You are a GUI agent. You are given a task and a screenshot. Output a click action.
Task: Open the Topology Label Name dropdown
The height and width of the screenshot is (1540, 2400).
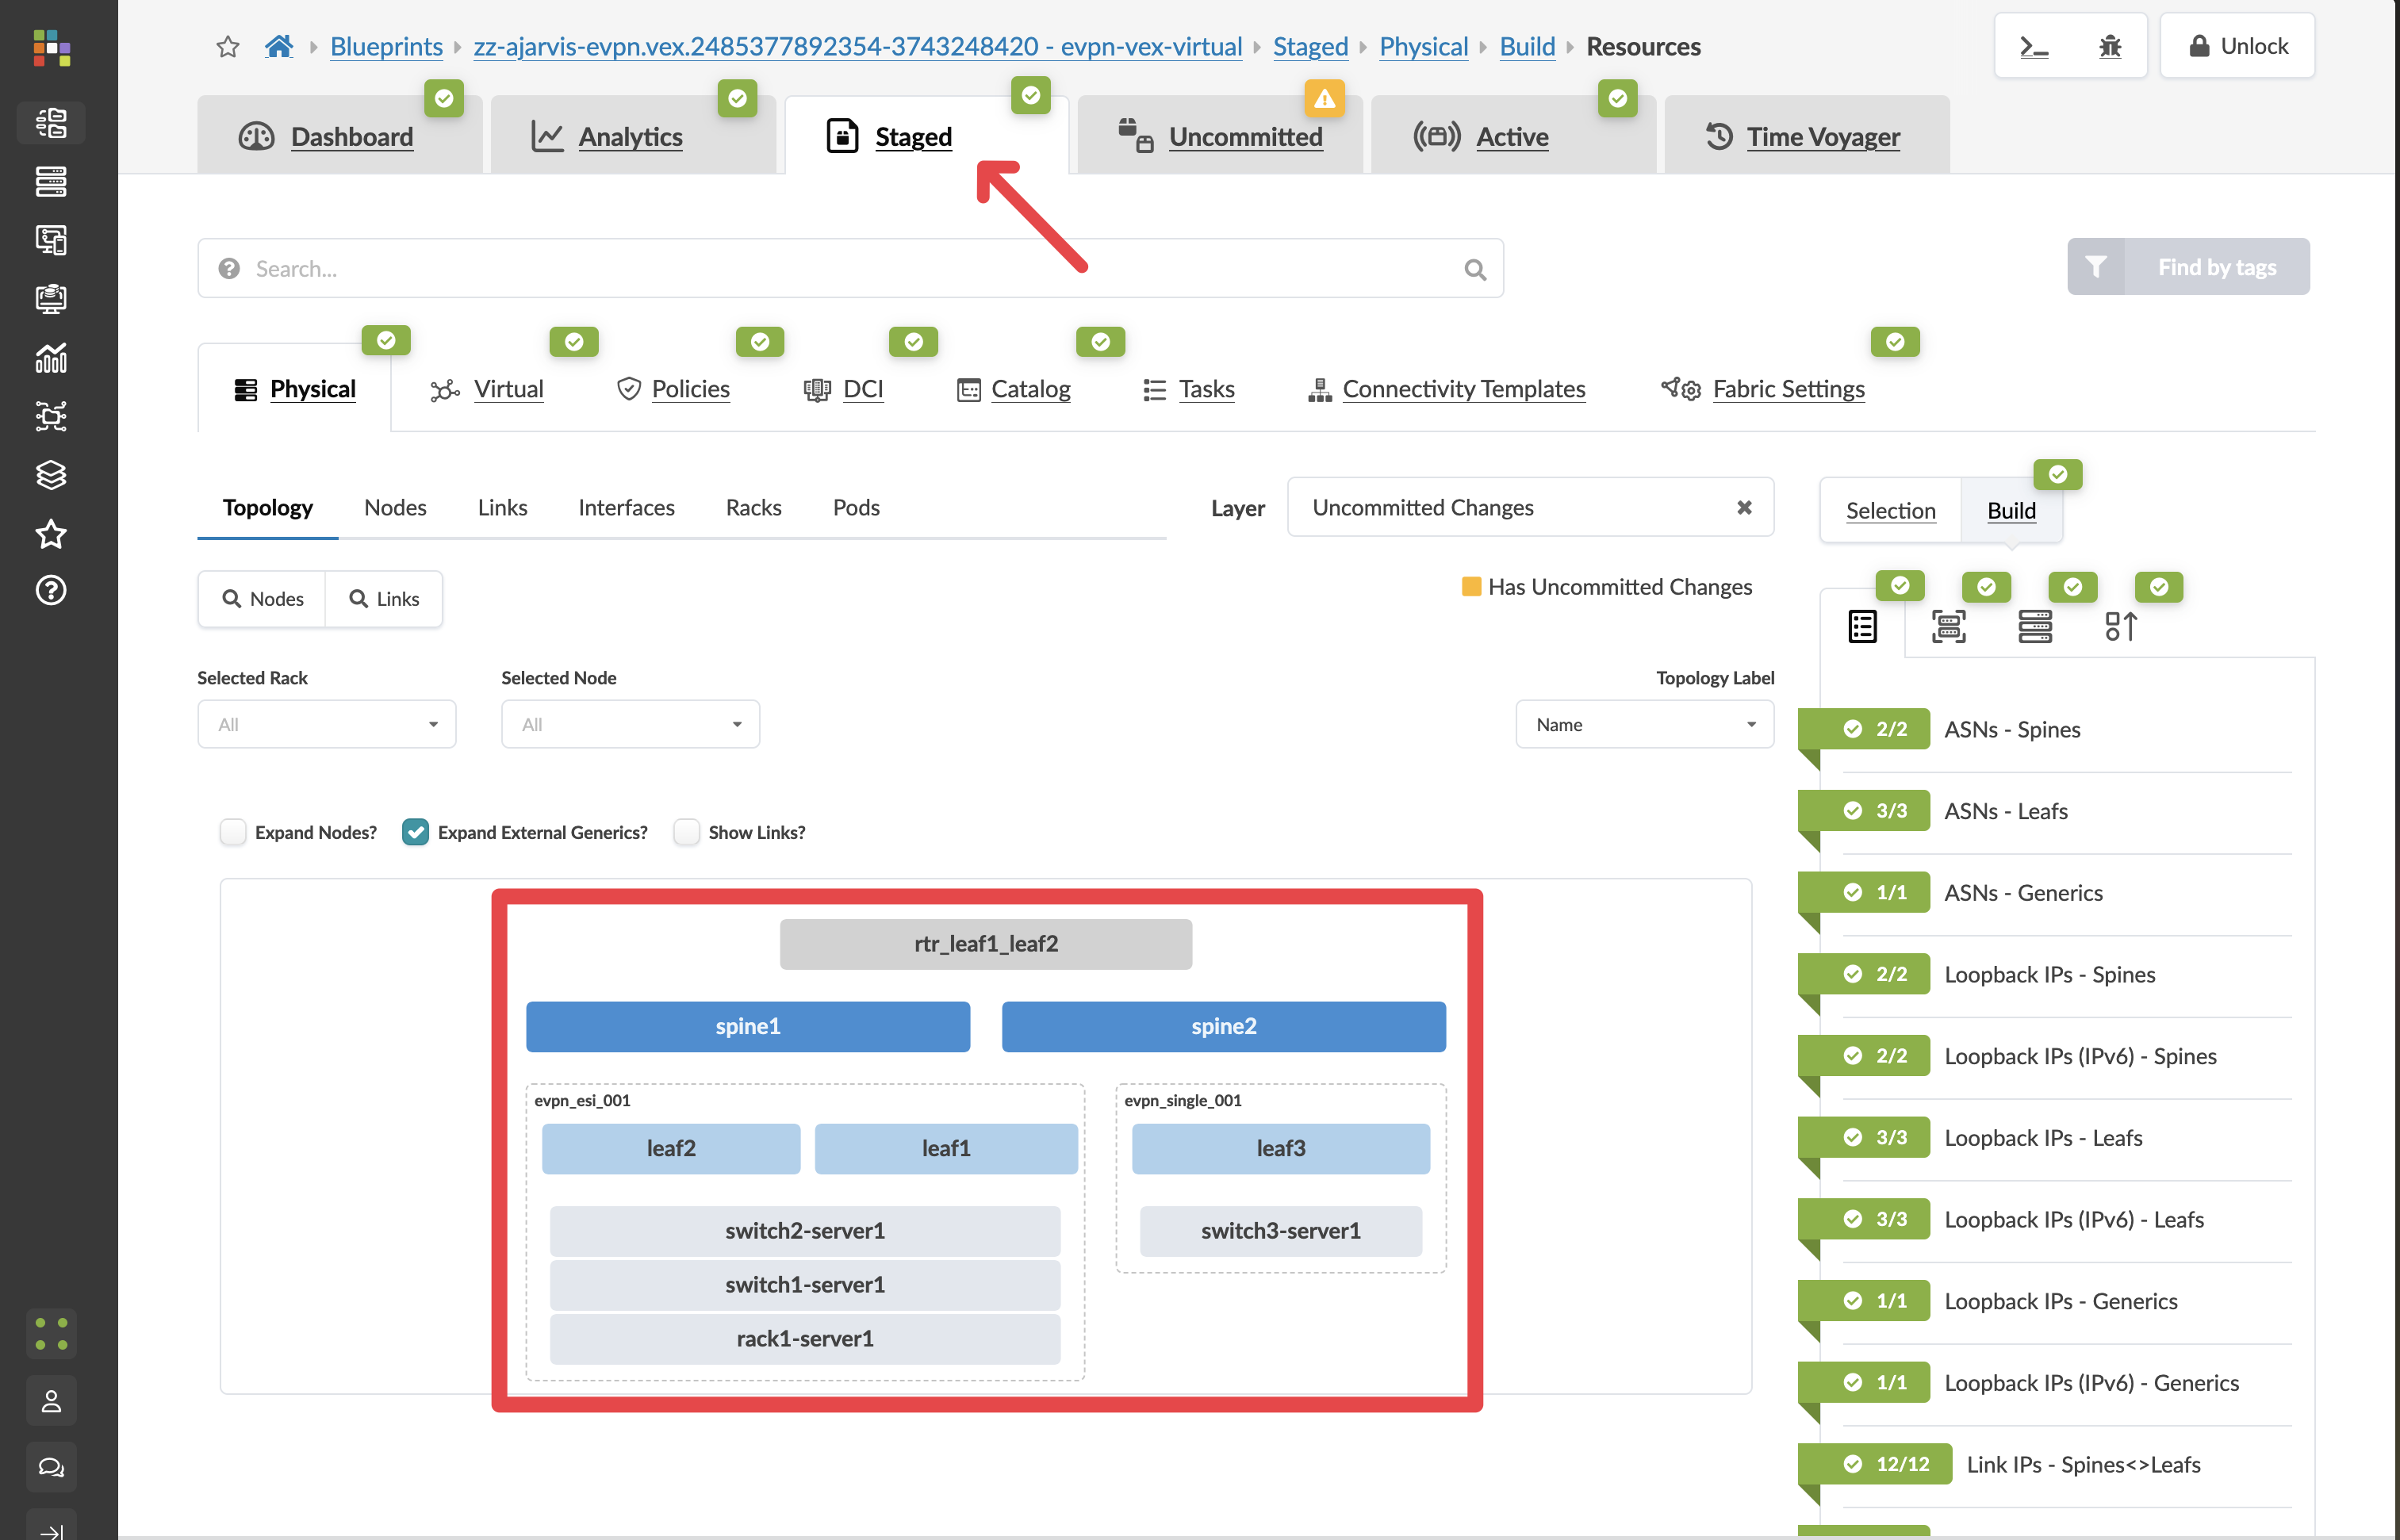(1643, 724)
